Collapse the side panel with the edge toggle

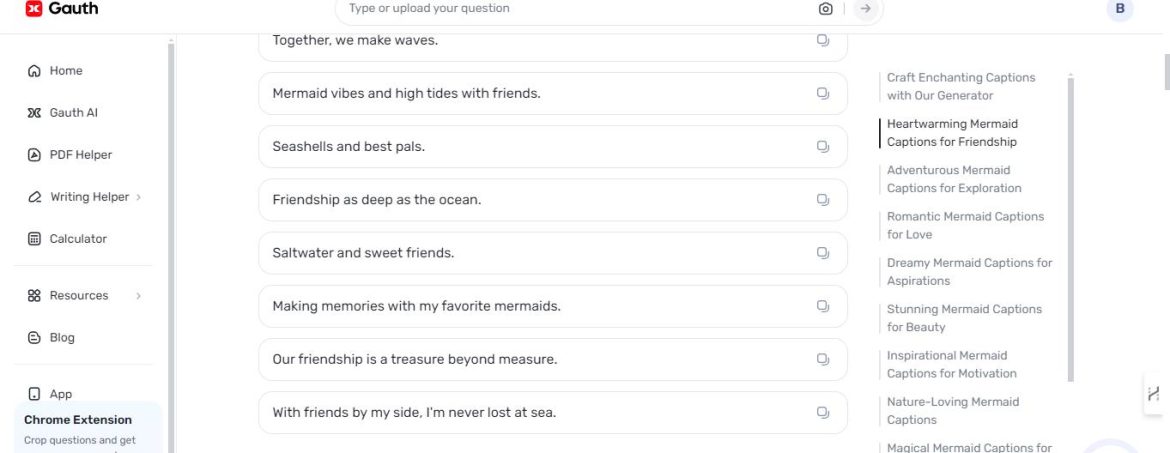click(1154, 393)
